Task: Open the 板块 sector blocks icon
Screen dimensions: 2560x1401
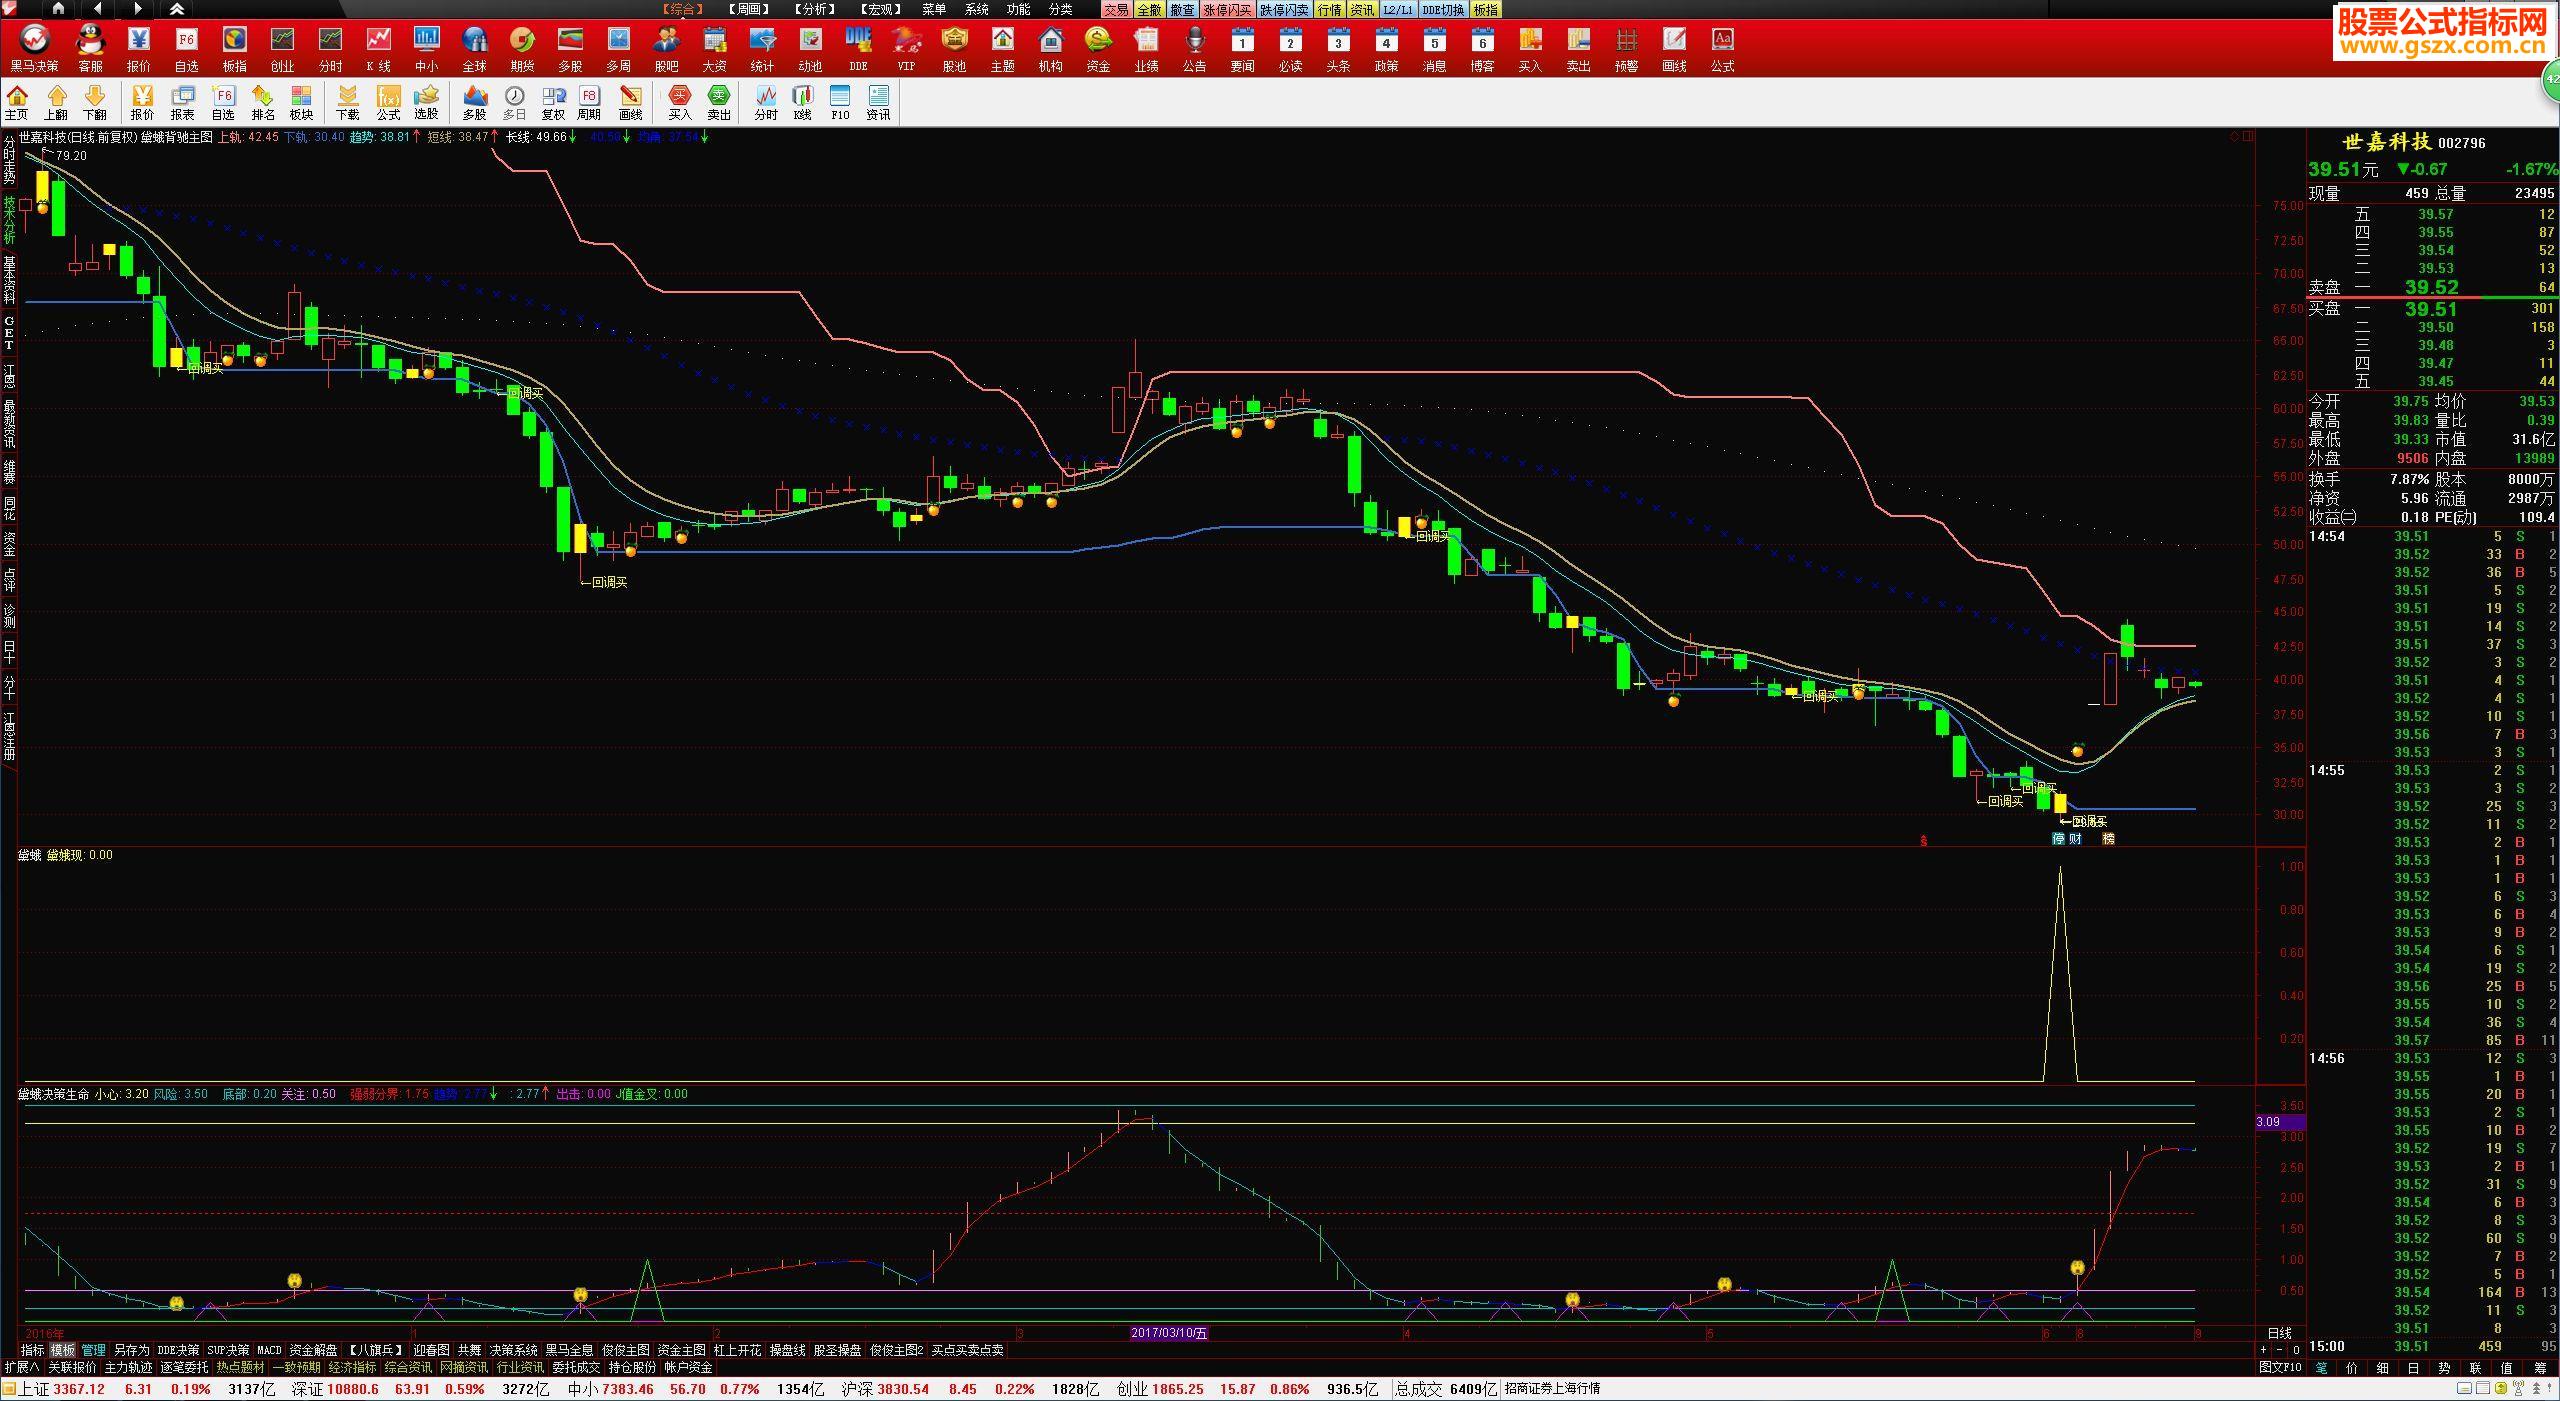Action: [x=302, y=102]
